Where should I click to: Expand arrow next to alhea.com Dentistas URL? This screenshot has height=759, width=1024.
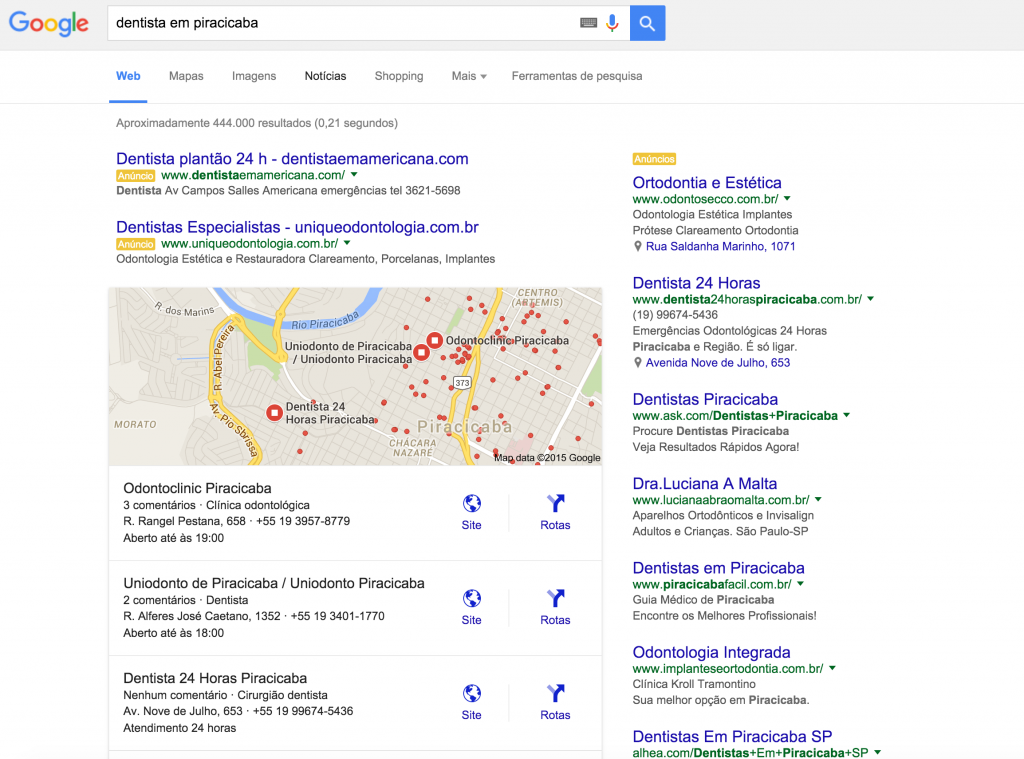877,752
